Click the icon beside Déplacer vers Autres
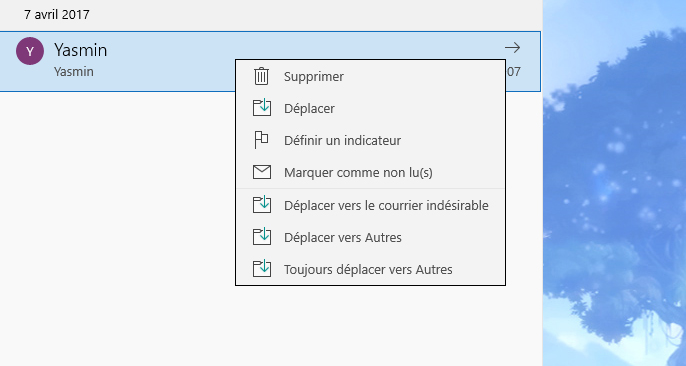This screenshot has height=366, width=686. pyautogui.click(x=262, y=237)
